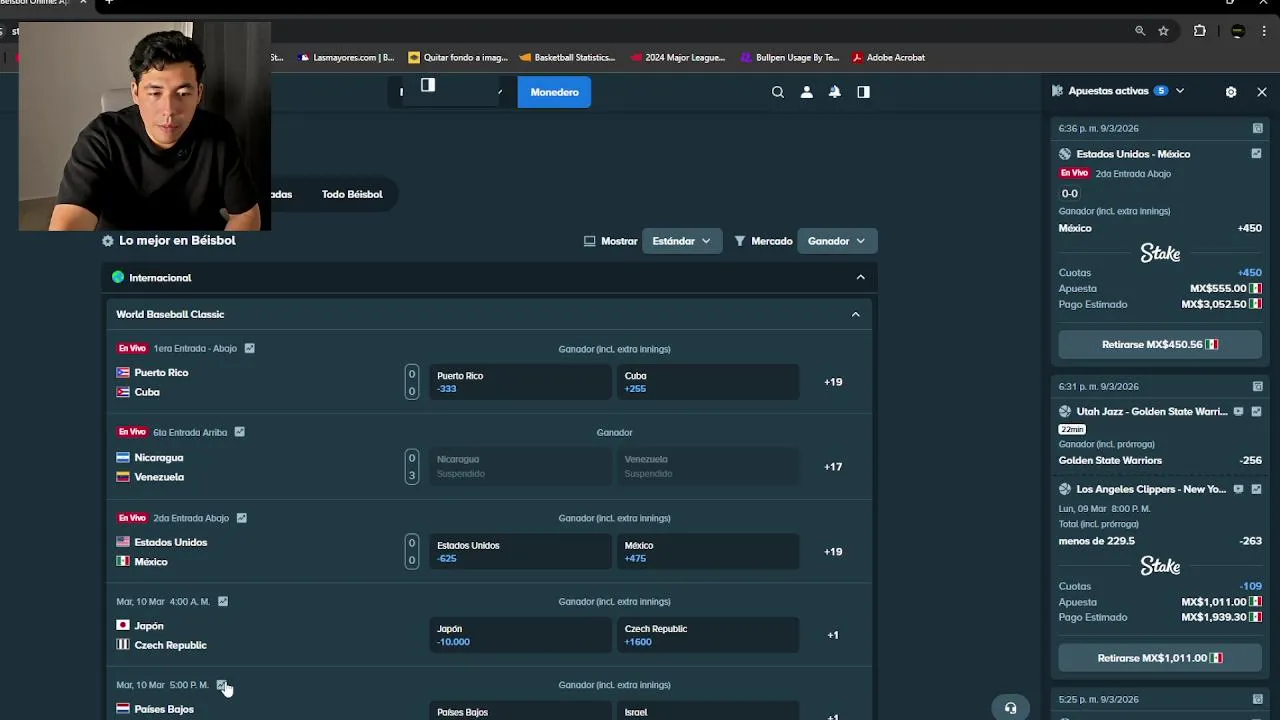The height and width of the screenshot is (720, 1280).
Task: Open stats chart icon for Japón - Czech Republic
Action: [x=222, y=601]
